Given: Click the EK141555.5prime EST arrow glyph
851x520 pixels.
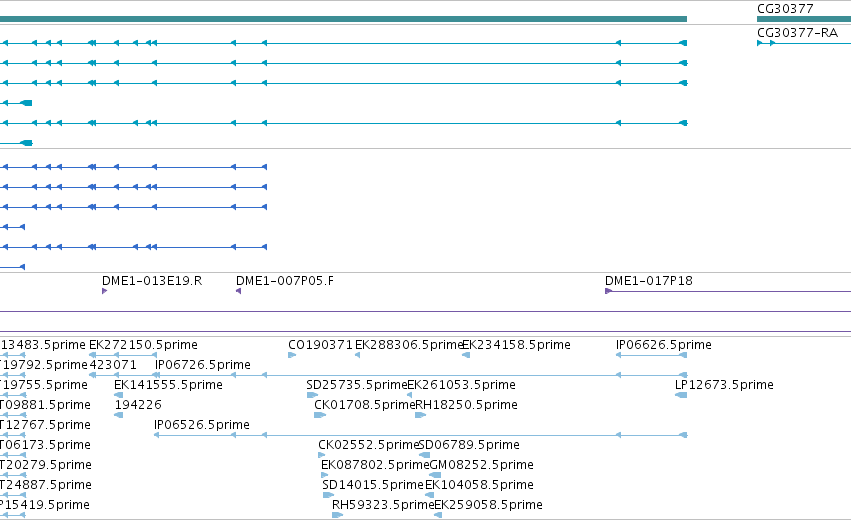Looking at the screenshot, I should click(119, 395).
